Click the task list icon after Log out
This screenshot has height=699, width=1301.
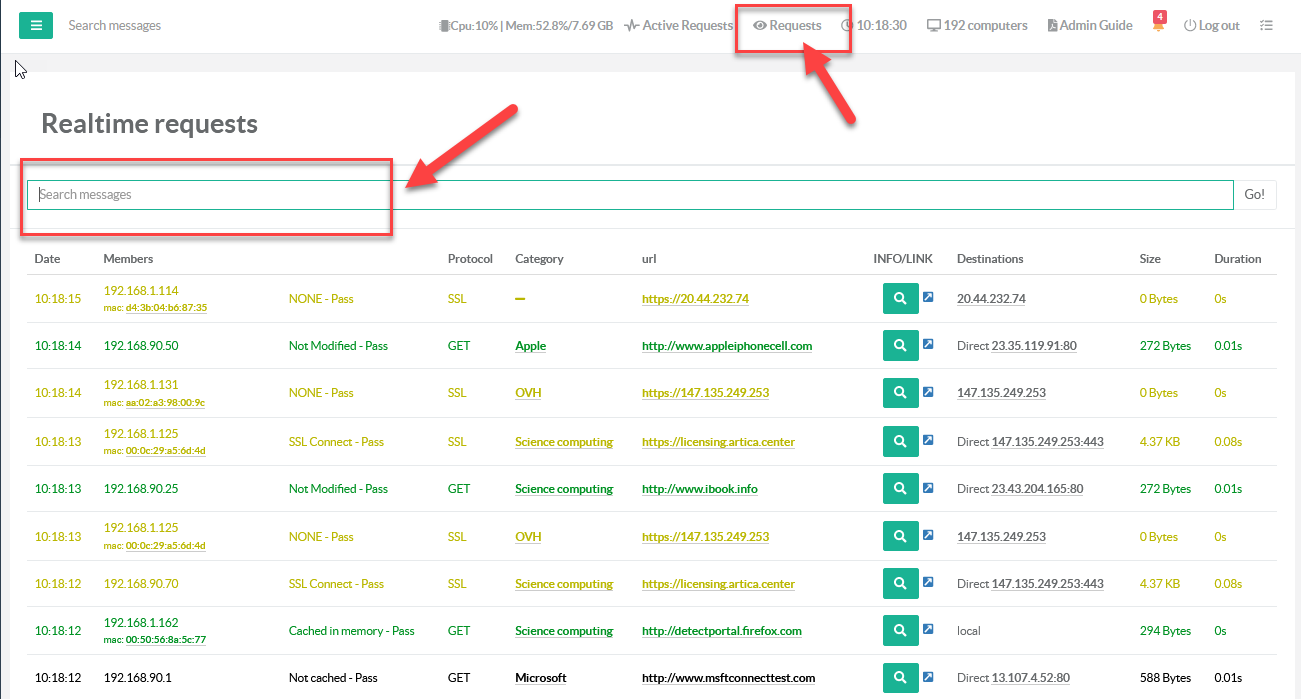pyautogui.click(x=1266, y=26)
